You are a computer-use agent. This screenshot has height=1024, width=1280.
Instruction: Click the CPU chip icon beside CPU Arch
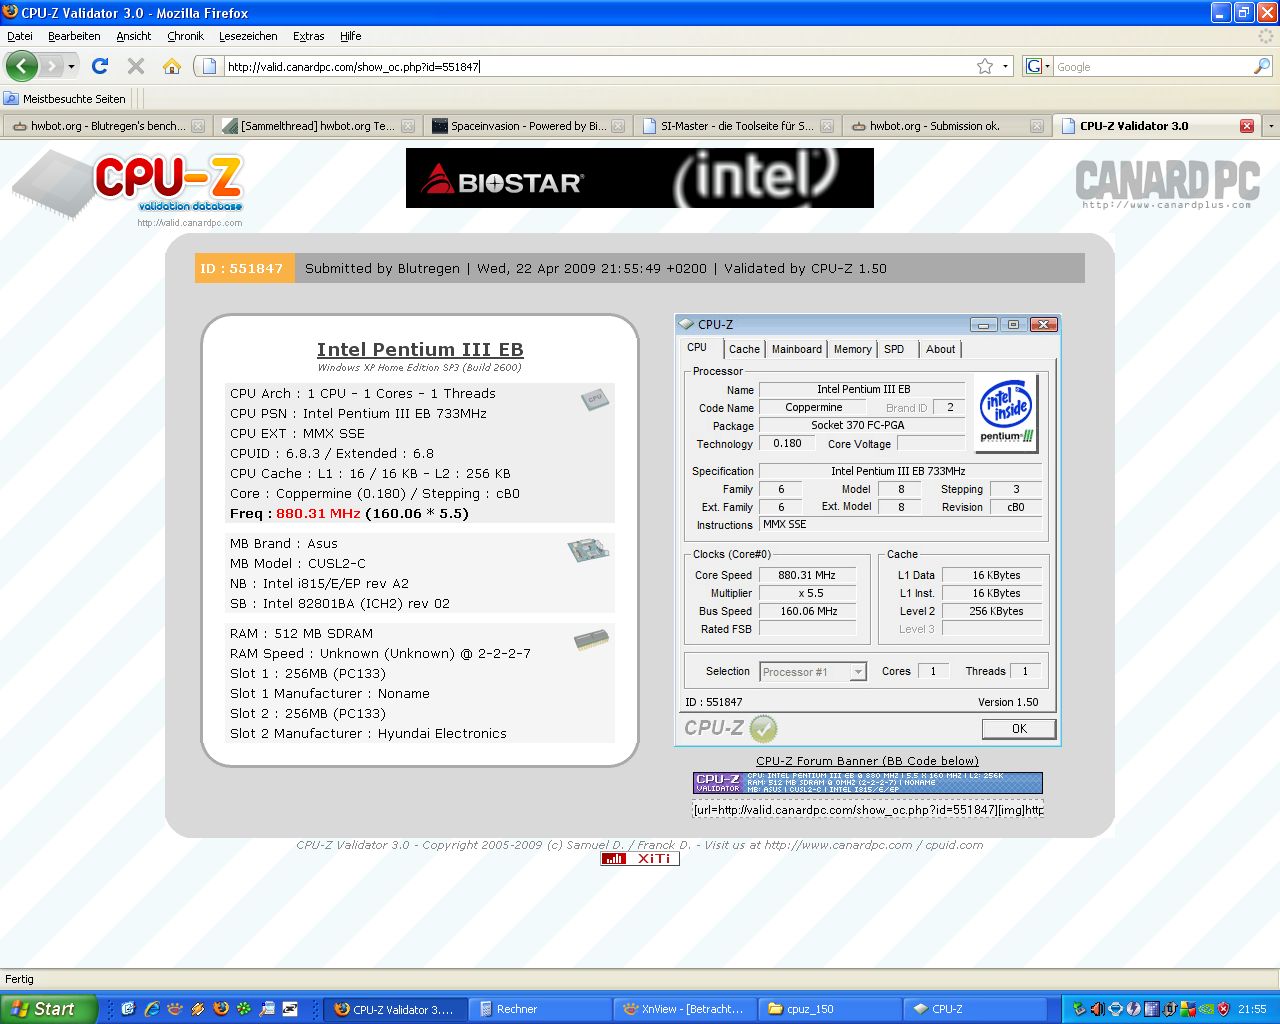coord(594,399)
